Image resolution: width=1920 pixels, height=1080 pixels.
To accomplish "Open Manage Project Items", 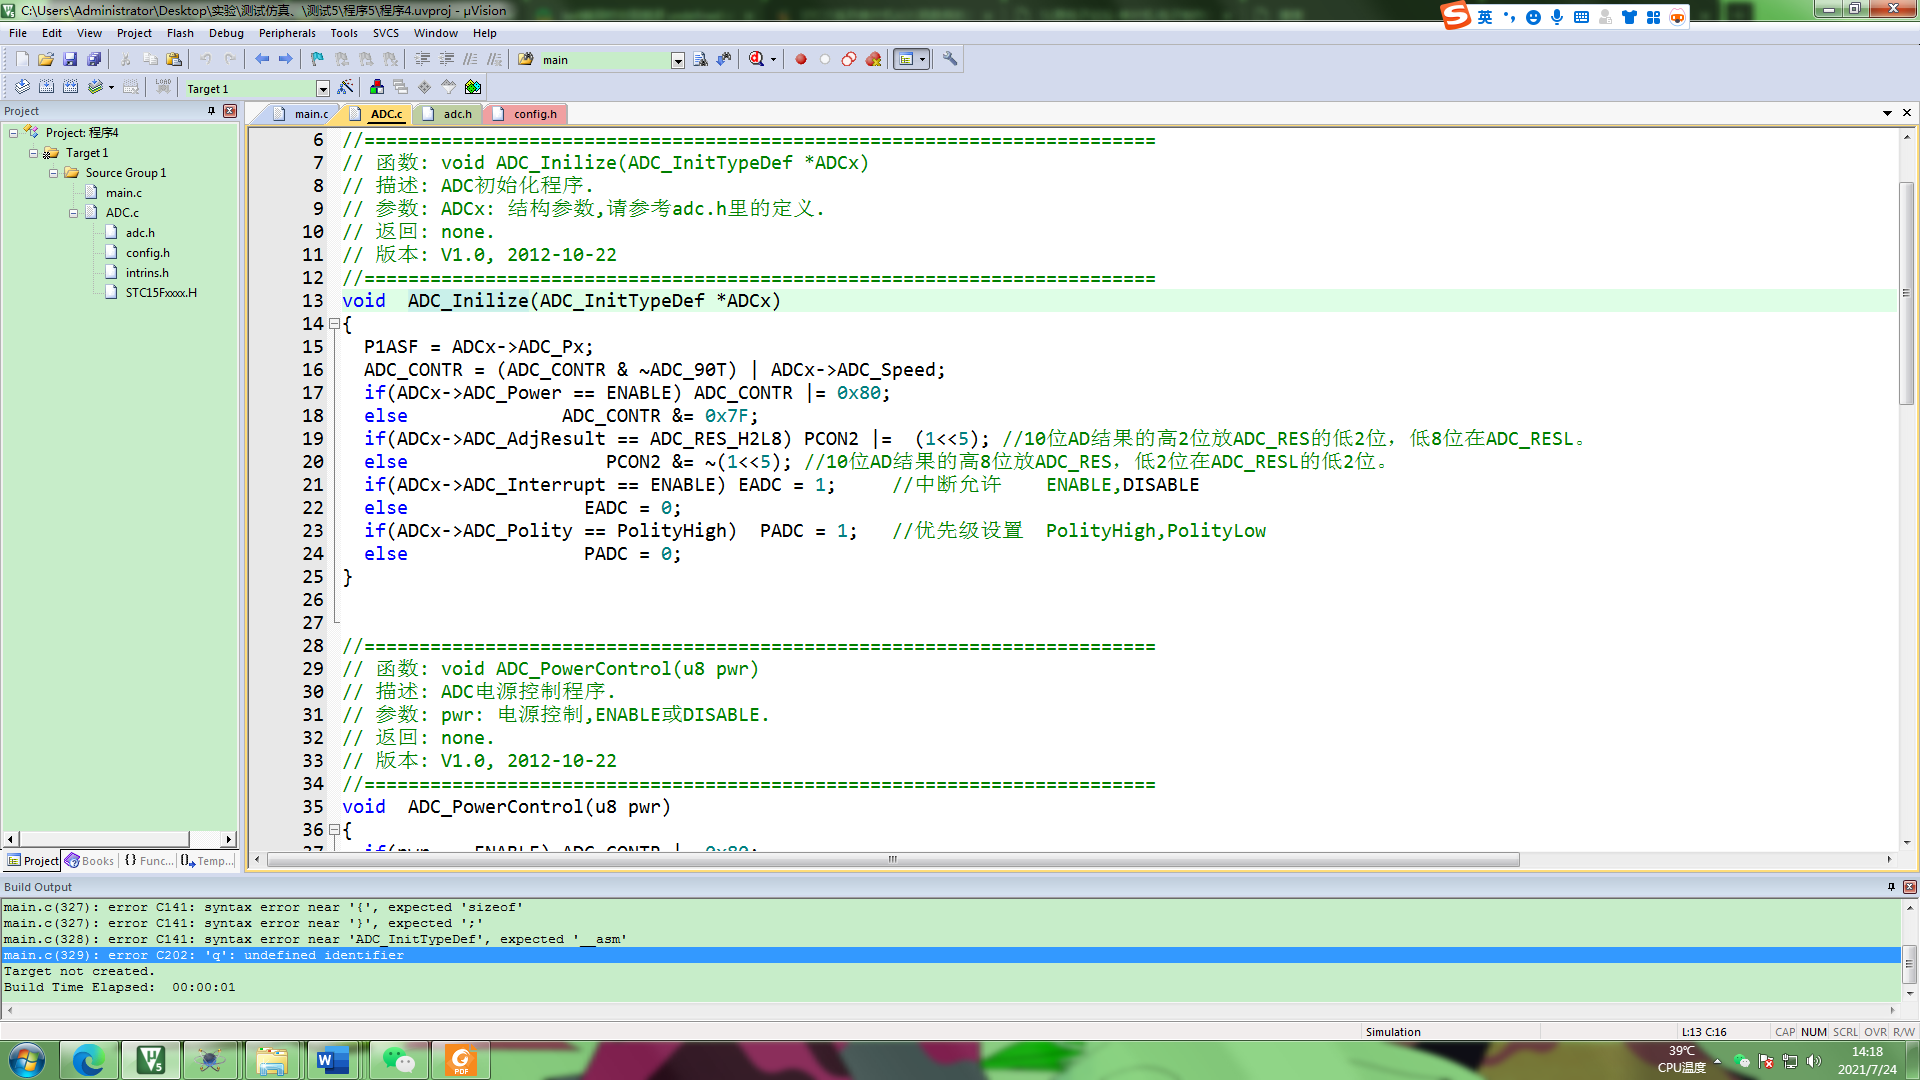I will point(377,88).
